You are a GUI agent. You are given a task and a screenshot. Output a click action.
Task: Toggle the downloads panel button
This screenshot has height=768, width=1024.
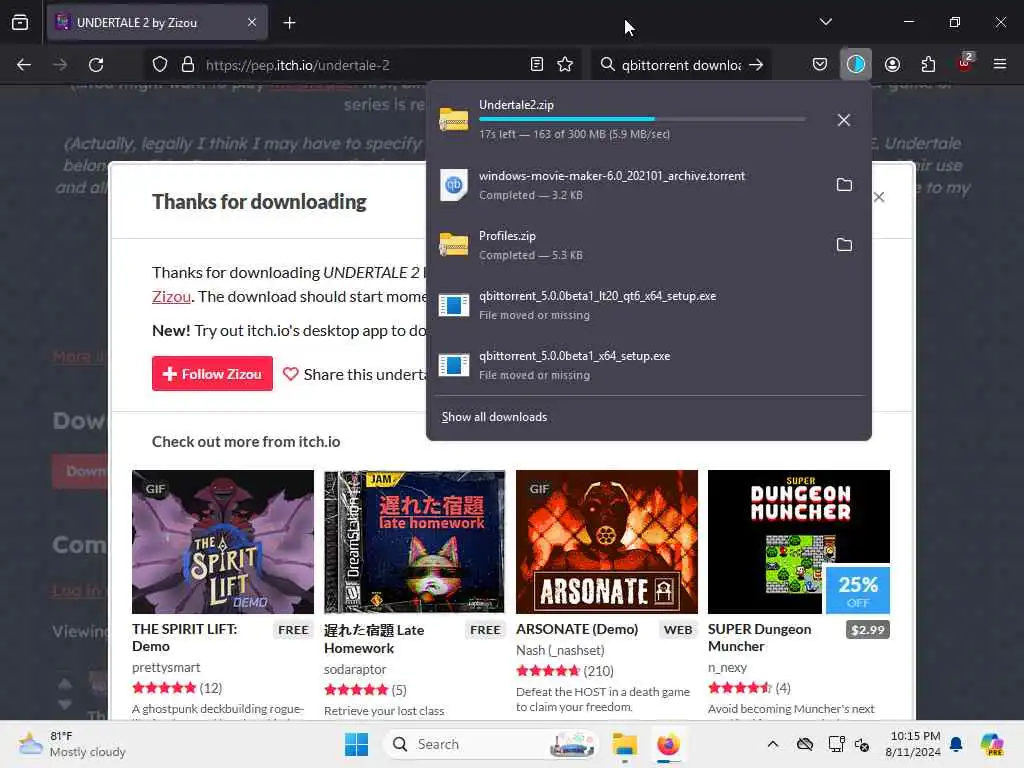click(x=856, y=64)
